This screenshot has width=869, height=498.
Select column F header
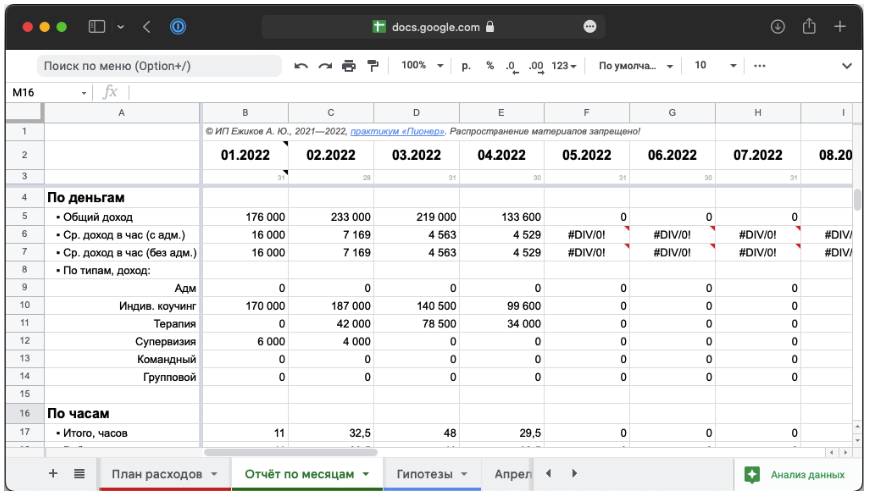coord(586,112)
